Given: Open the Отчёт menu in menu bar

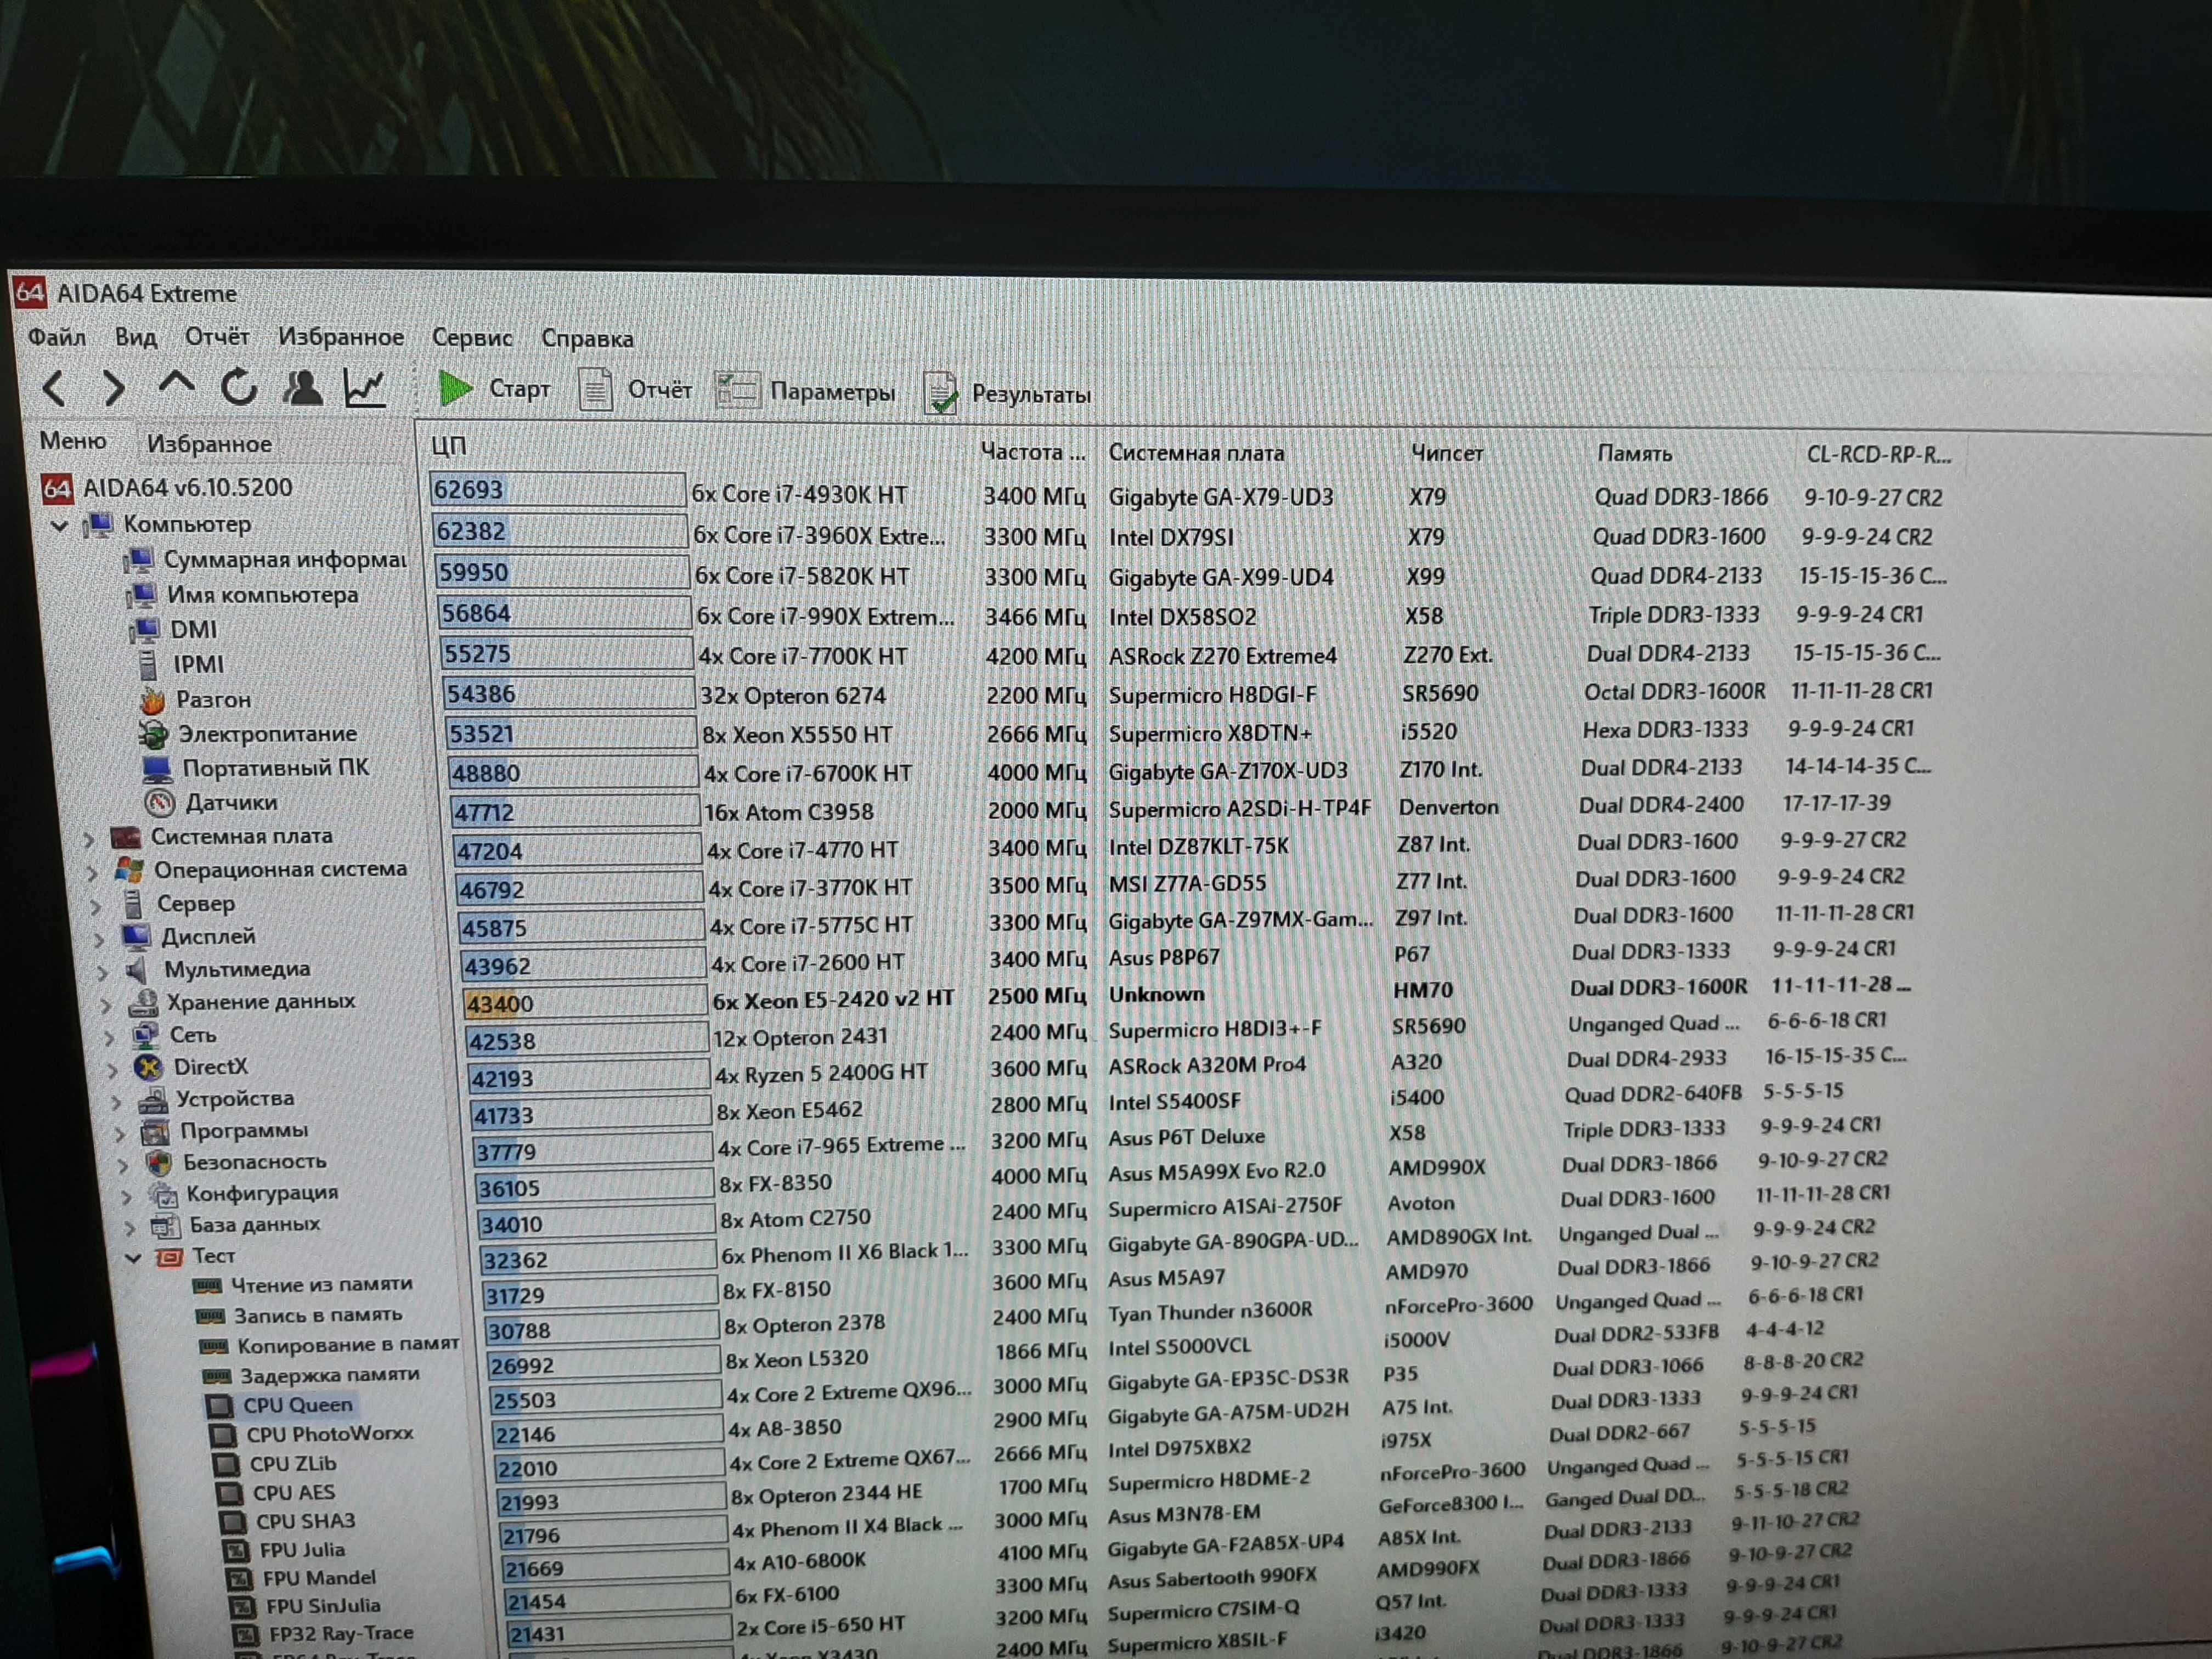Looking at the screenshot, I should (217, 337).
